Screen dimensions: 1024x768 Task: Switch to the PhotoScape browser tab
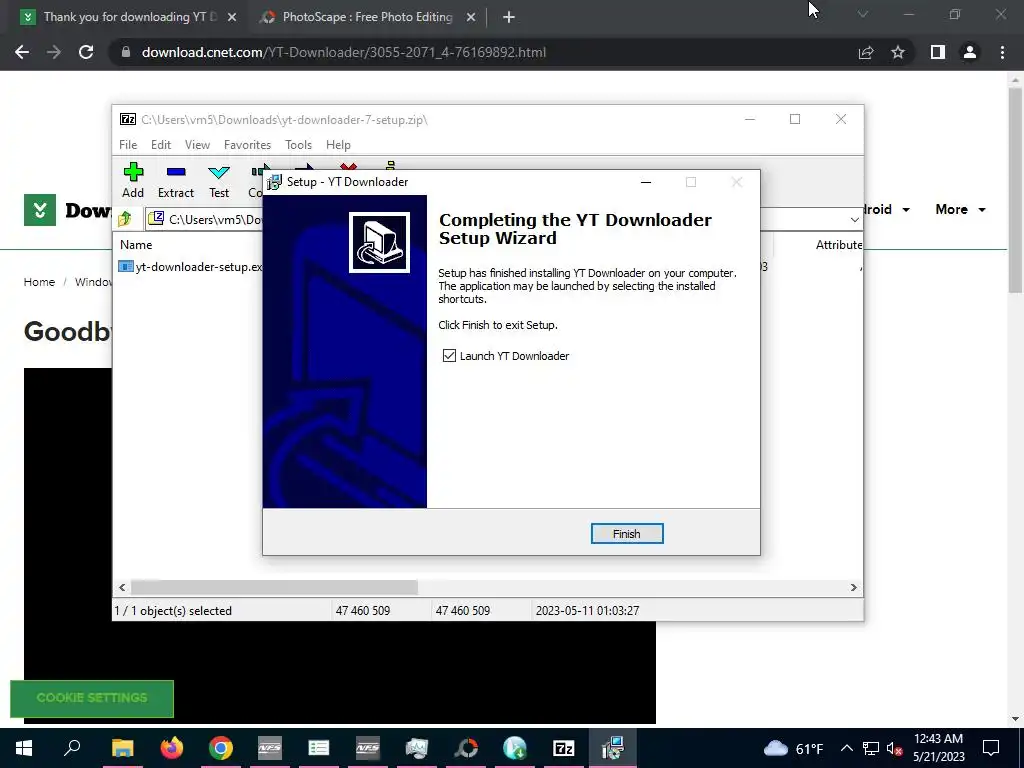tap(367, 17)
